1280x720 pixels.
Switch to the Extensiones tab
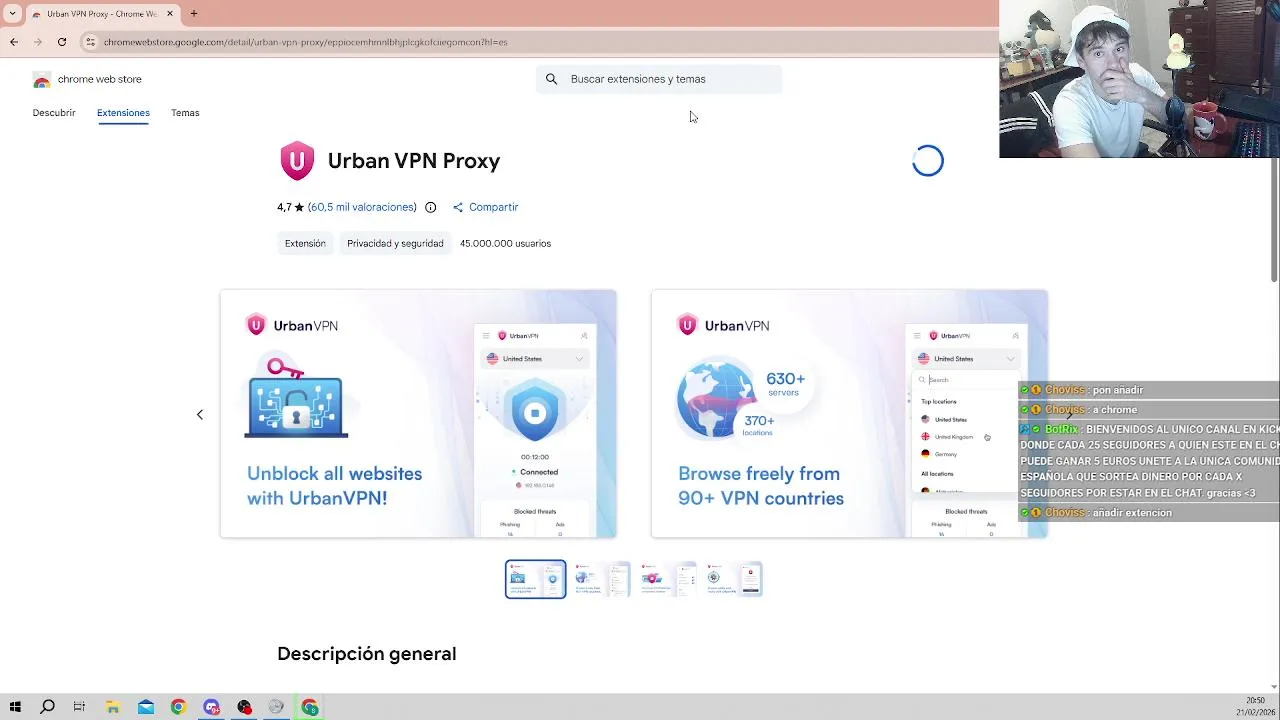(123, 113)
